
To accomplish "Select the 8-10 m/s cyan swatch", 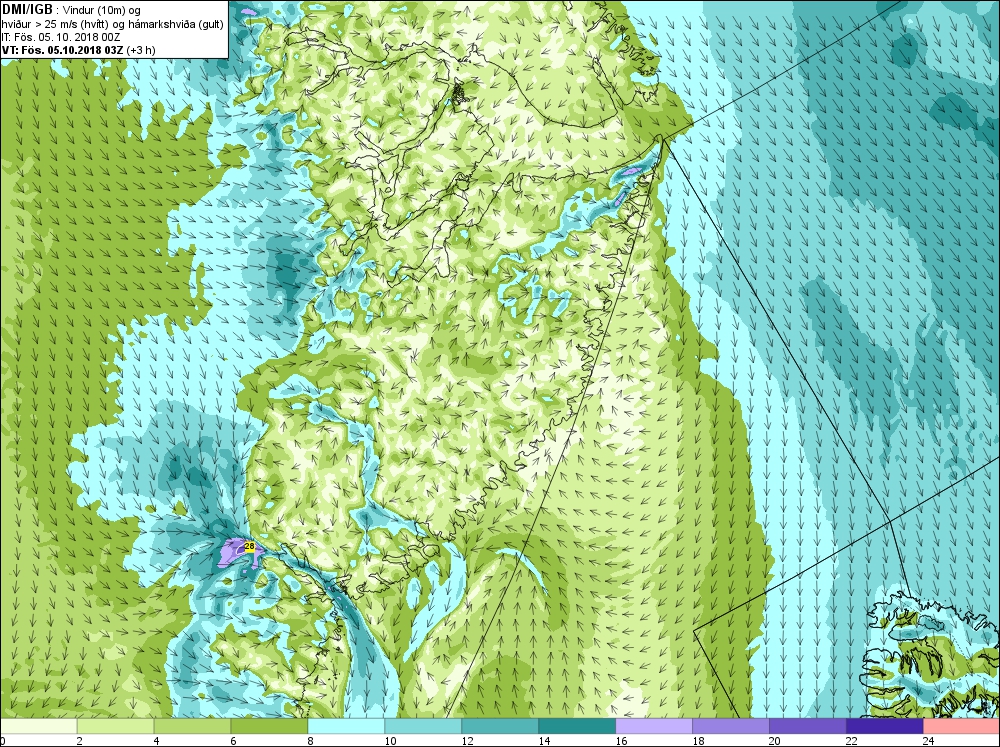I will click(x=346, y=727).
